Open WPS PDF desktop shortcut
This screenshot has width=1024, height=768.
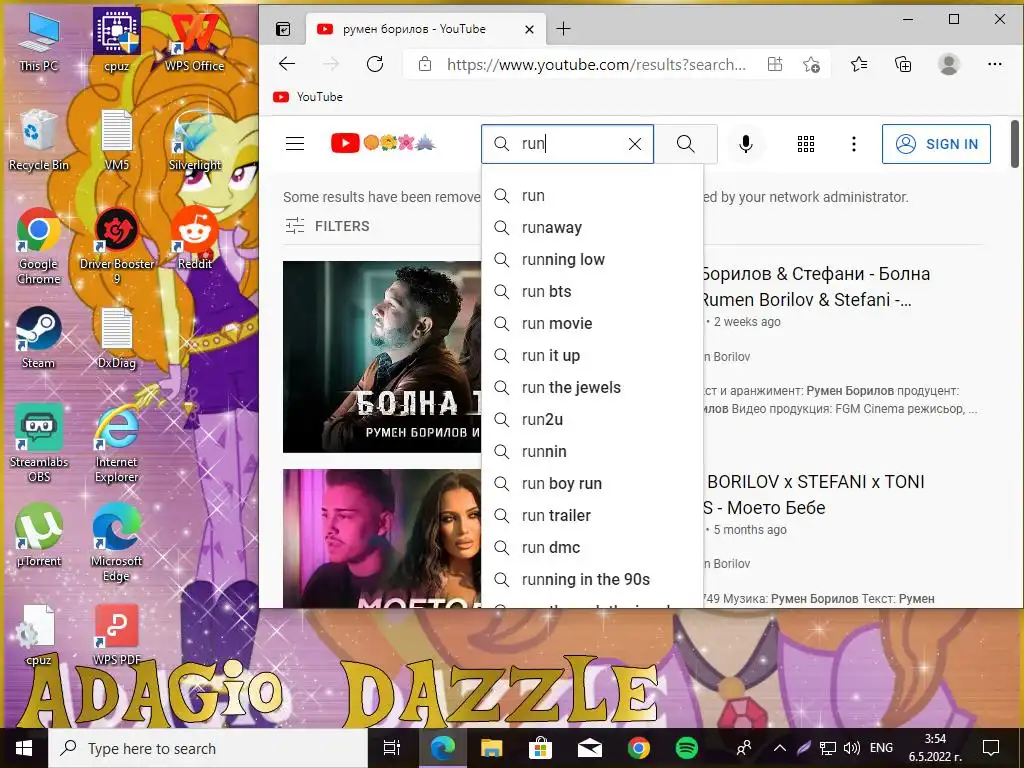coord(116,635)
